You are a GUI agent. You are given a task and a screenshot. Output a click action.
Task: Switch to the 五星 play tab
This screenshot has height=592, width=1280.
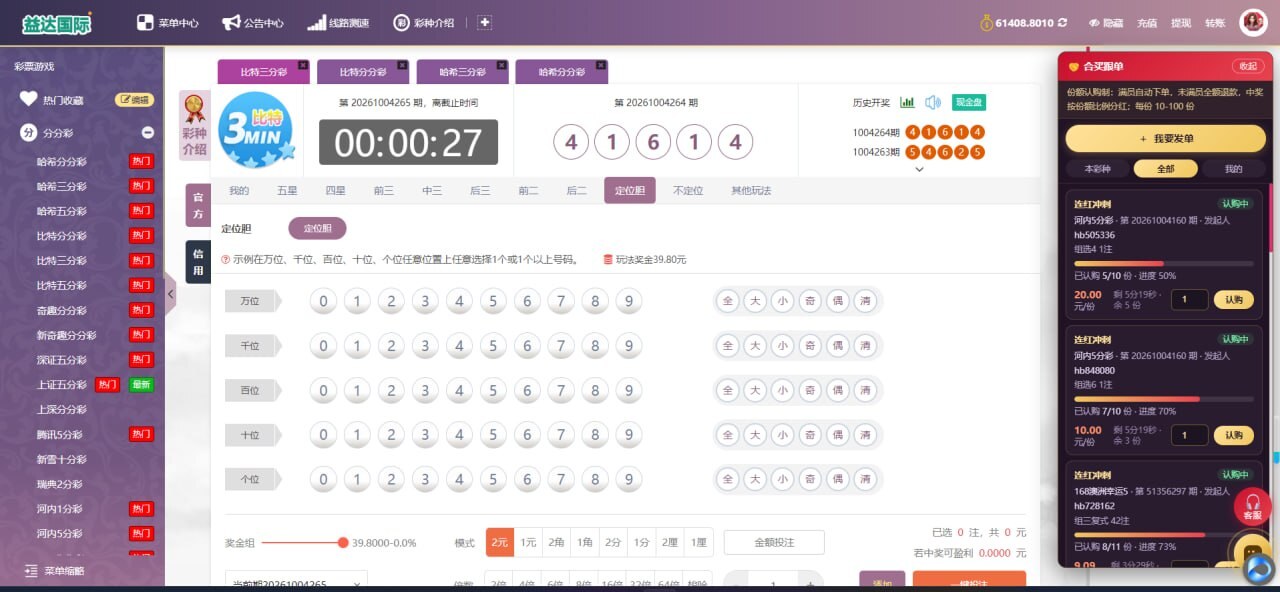click(287, 190)
